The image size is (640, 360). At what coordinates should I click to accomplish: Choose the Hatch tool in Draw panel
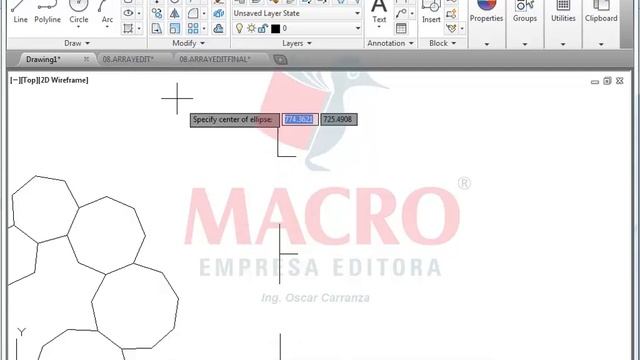128,29
